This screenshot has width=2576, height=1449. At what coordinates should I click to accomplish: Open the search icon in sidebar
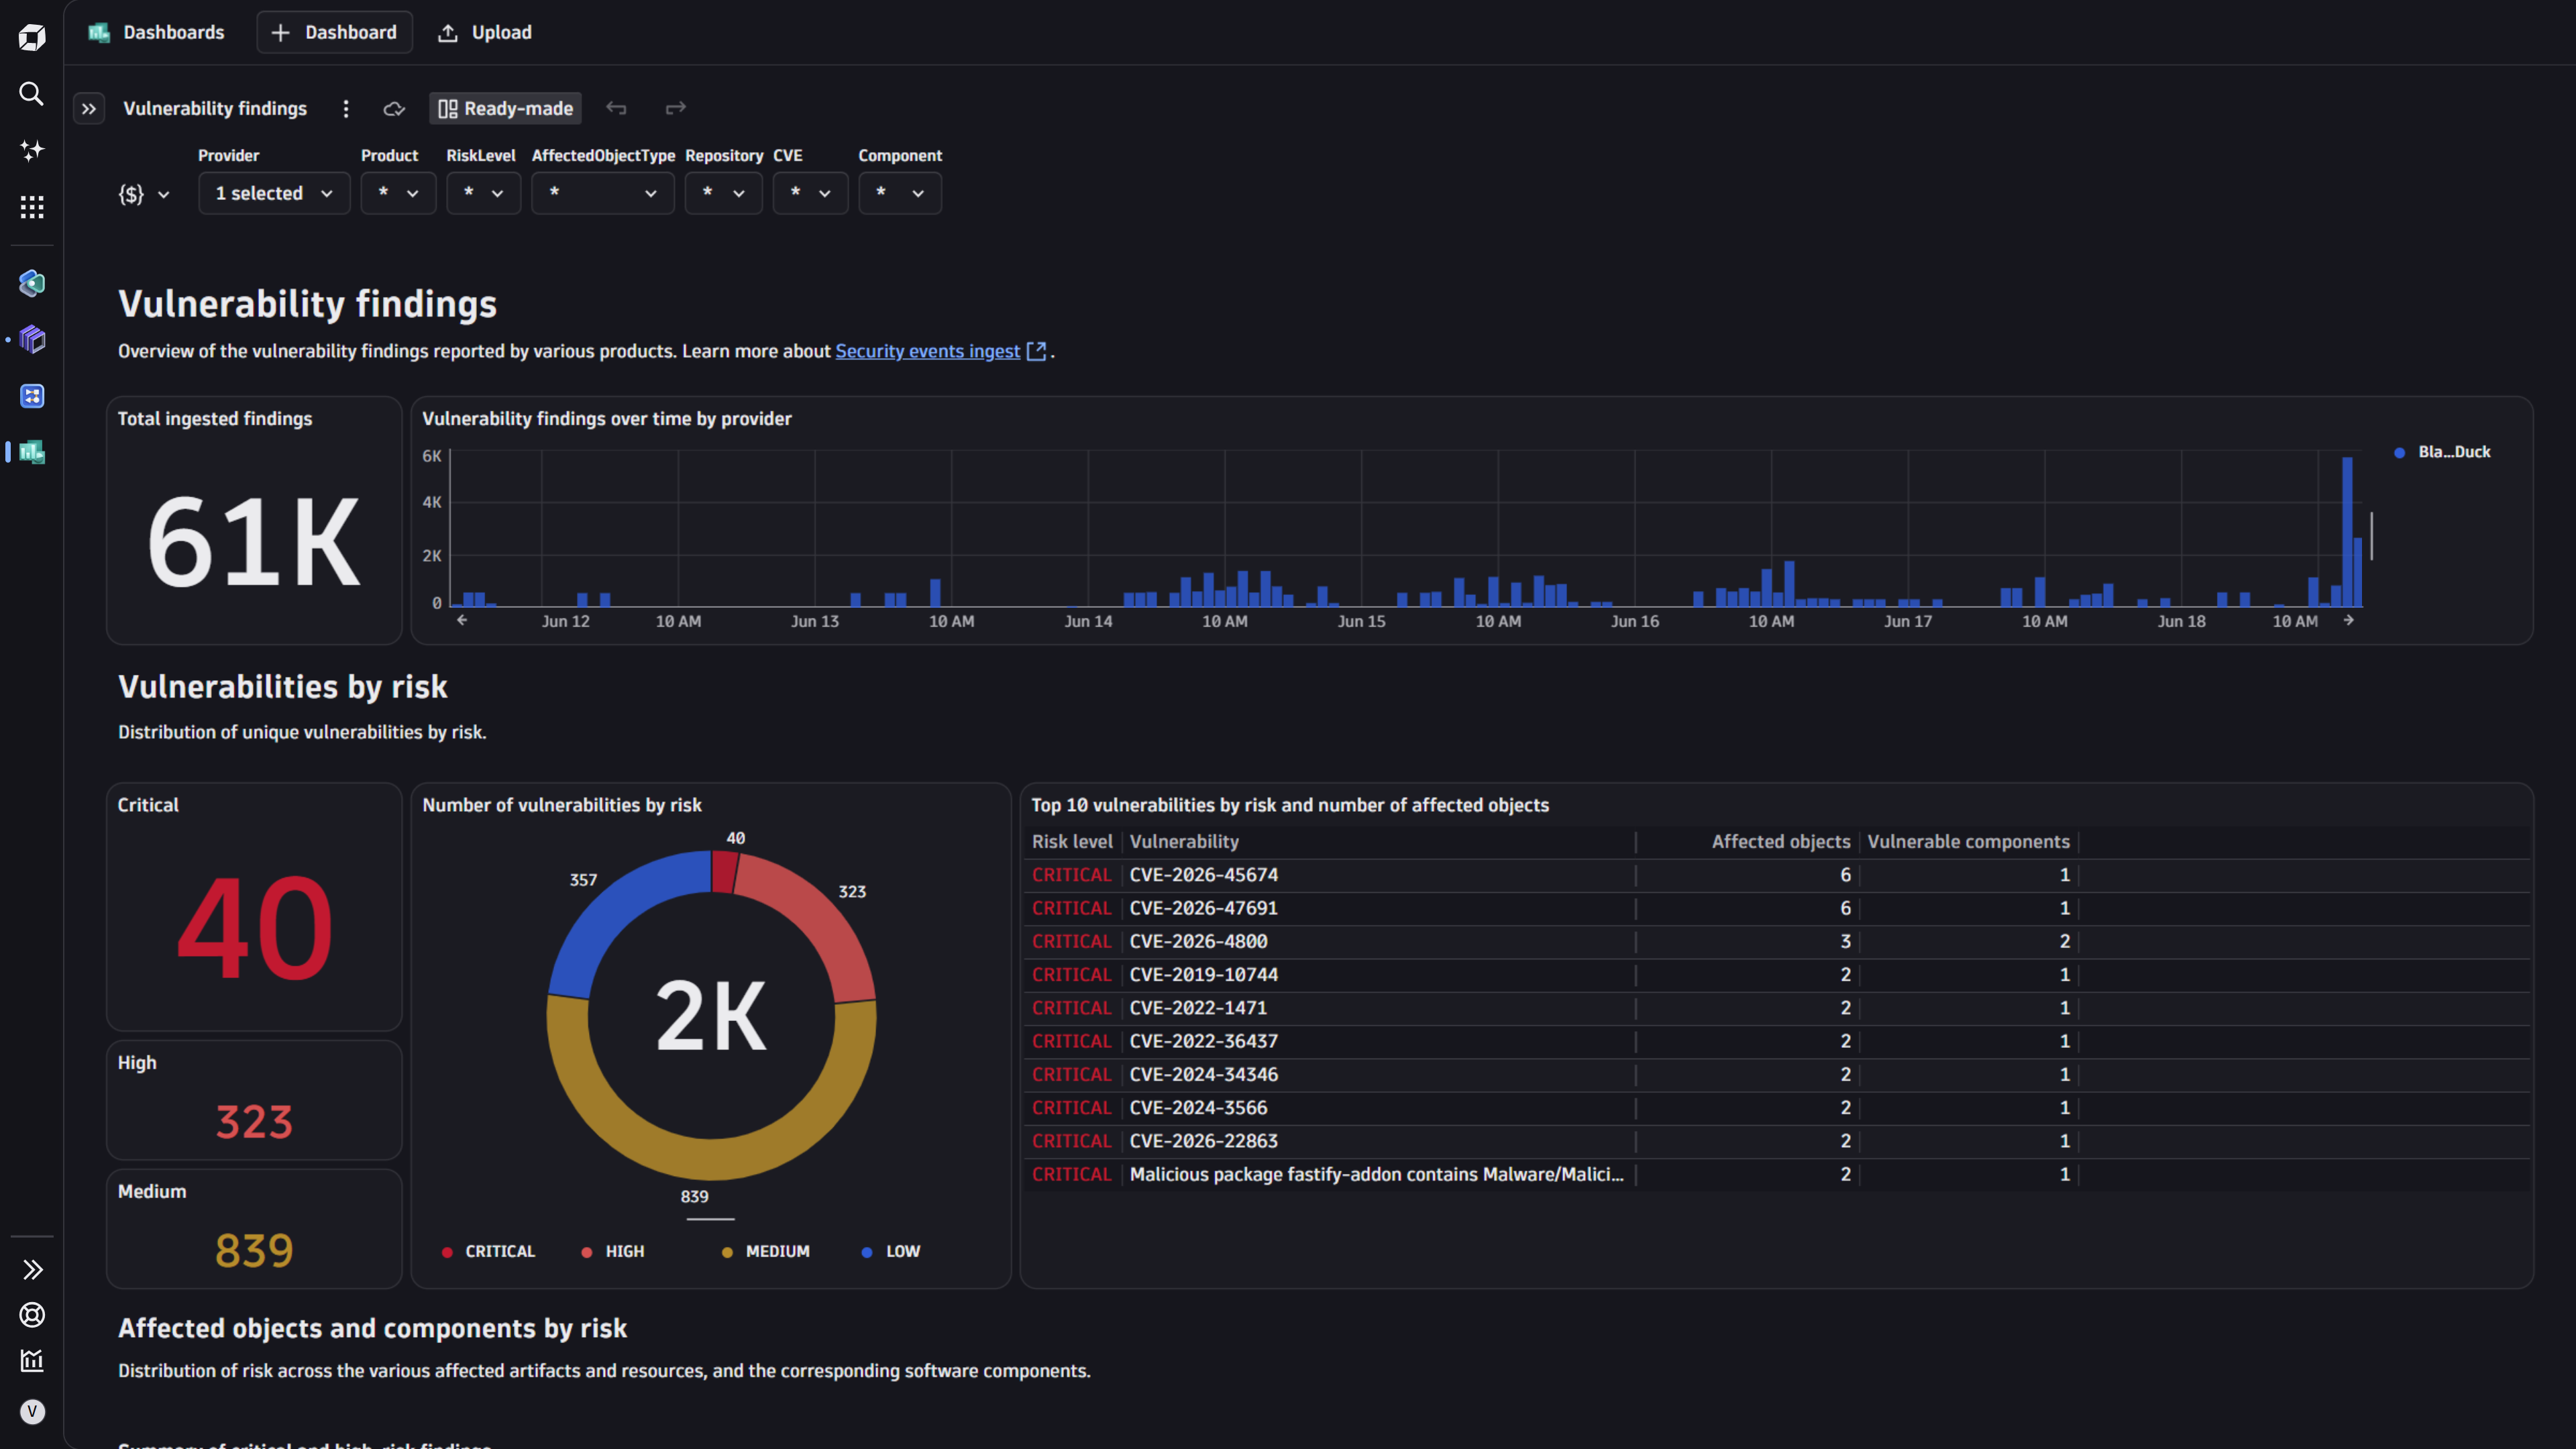pos(32,94)
